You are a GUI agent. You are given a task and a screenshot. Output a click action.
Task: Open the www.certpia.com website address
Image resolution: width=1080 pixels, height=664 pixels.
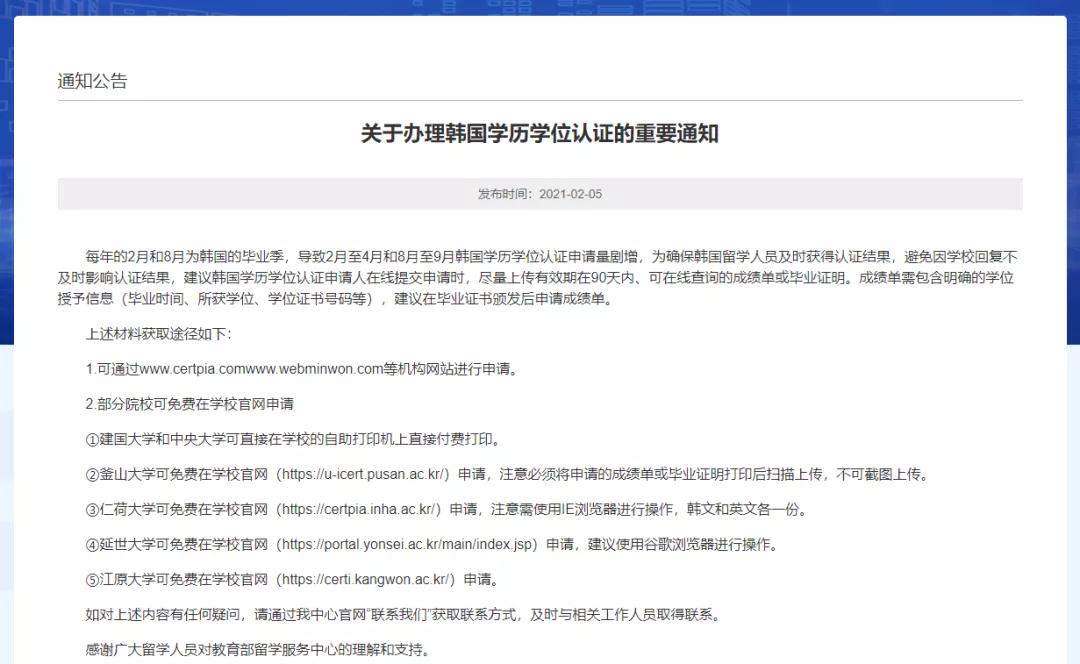click(x=192, y=369)
